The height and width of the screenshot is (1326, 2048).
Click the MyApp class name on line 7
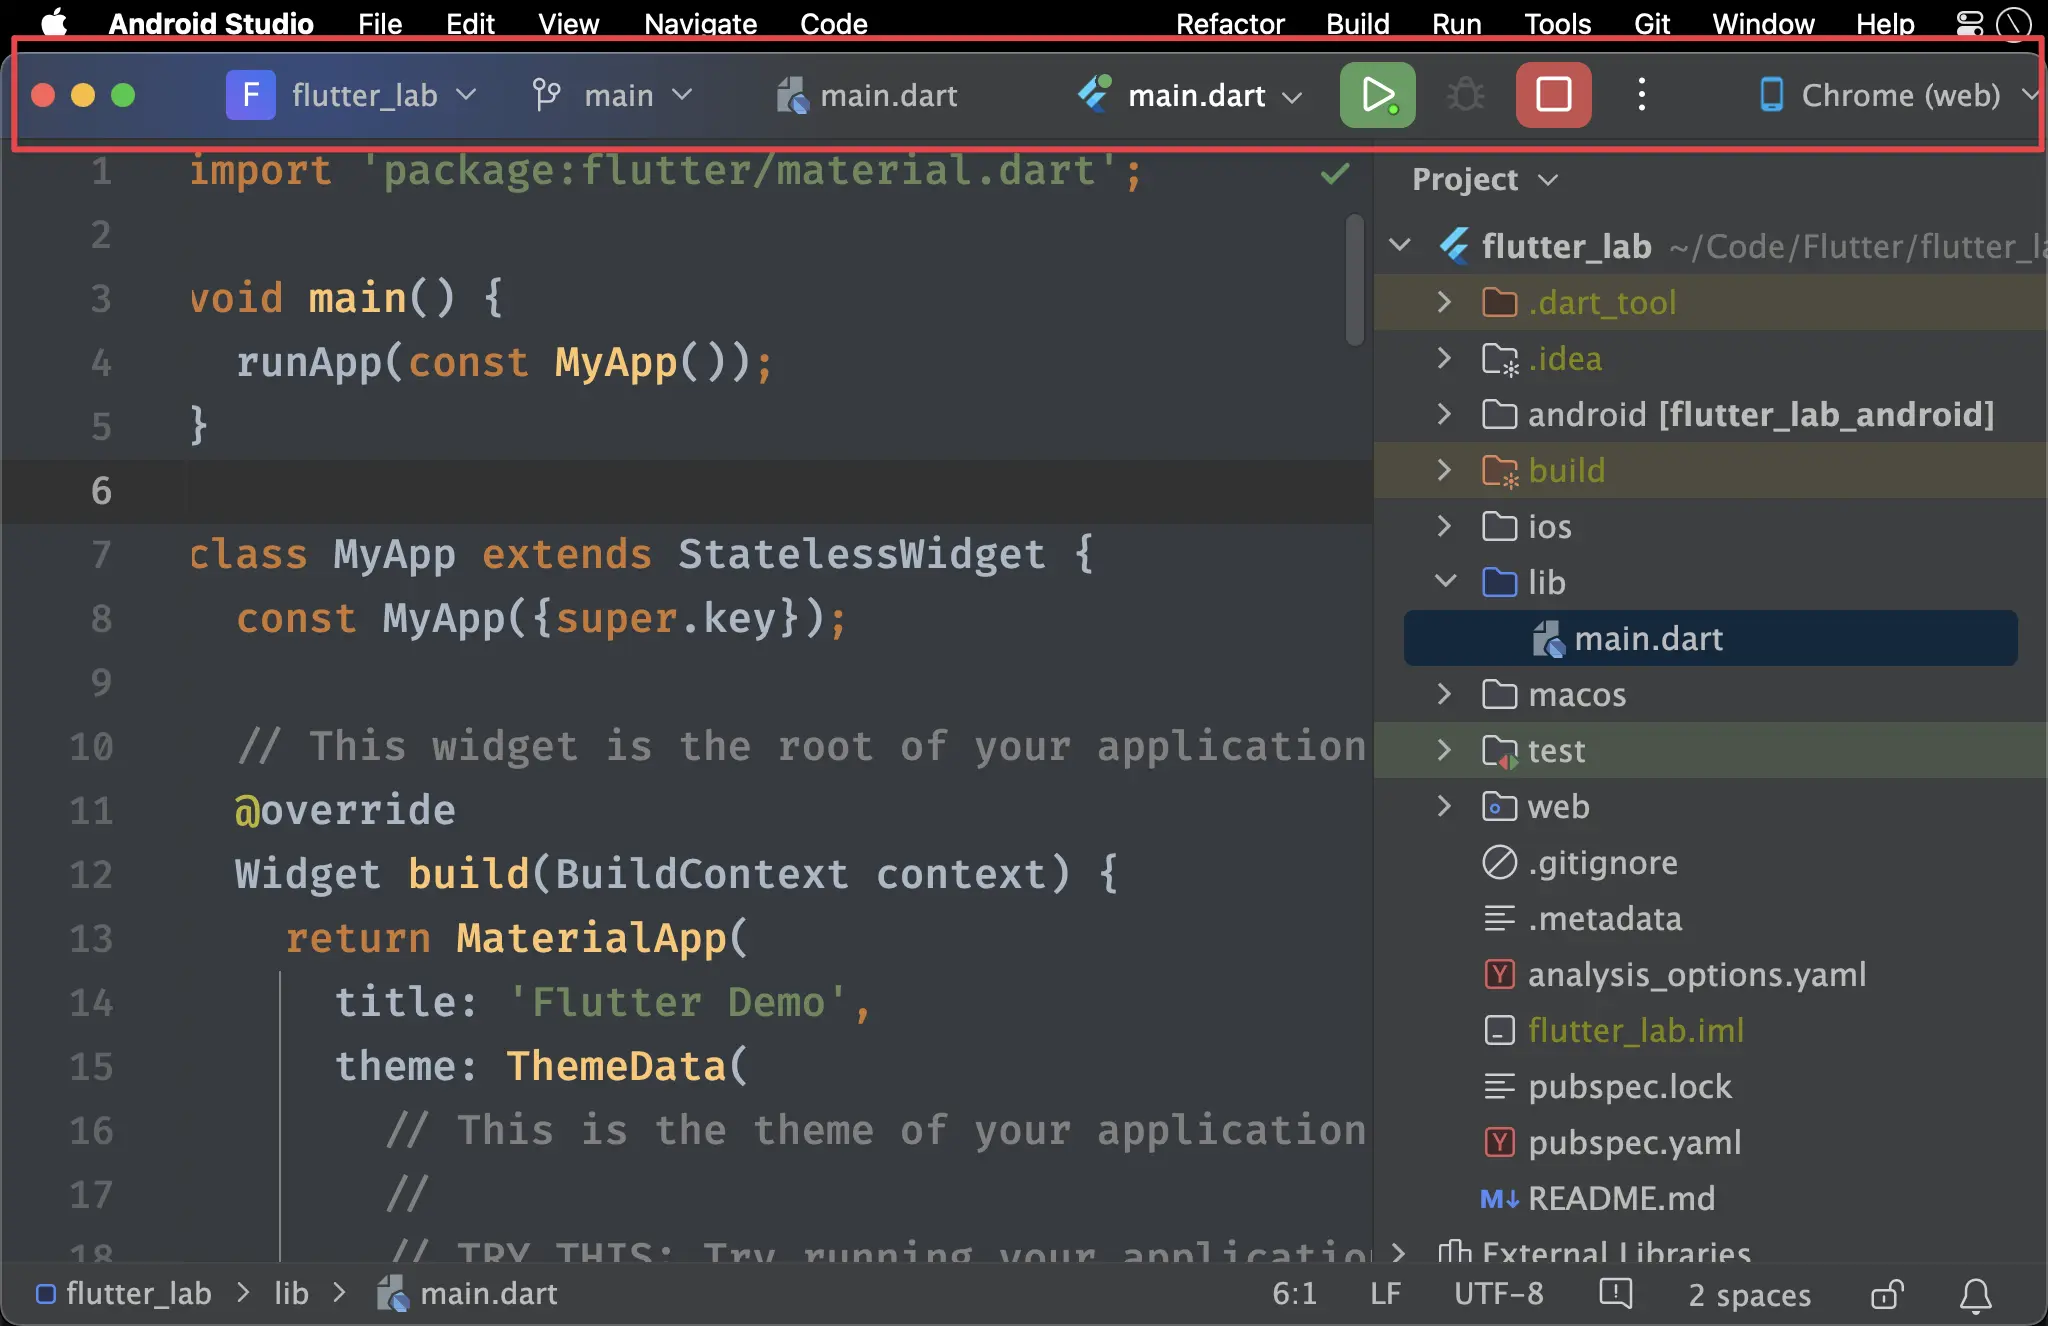(x=394, y=554)
